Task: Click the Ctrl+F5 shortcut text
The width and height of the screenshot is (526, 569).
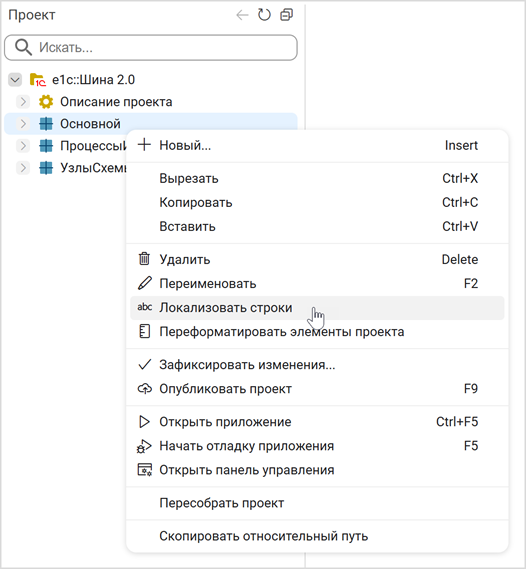Action: pos(457,422)
